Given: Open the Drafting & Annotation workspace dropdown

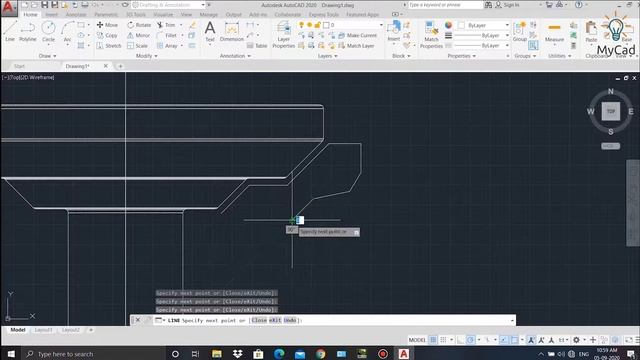Looking at the screenshot, I should (x=168, y=5).
